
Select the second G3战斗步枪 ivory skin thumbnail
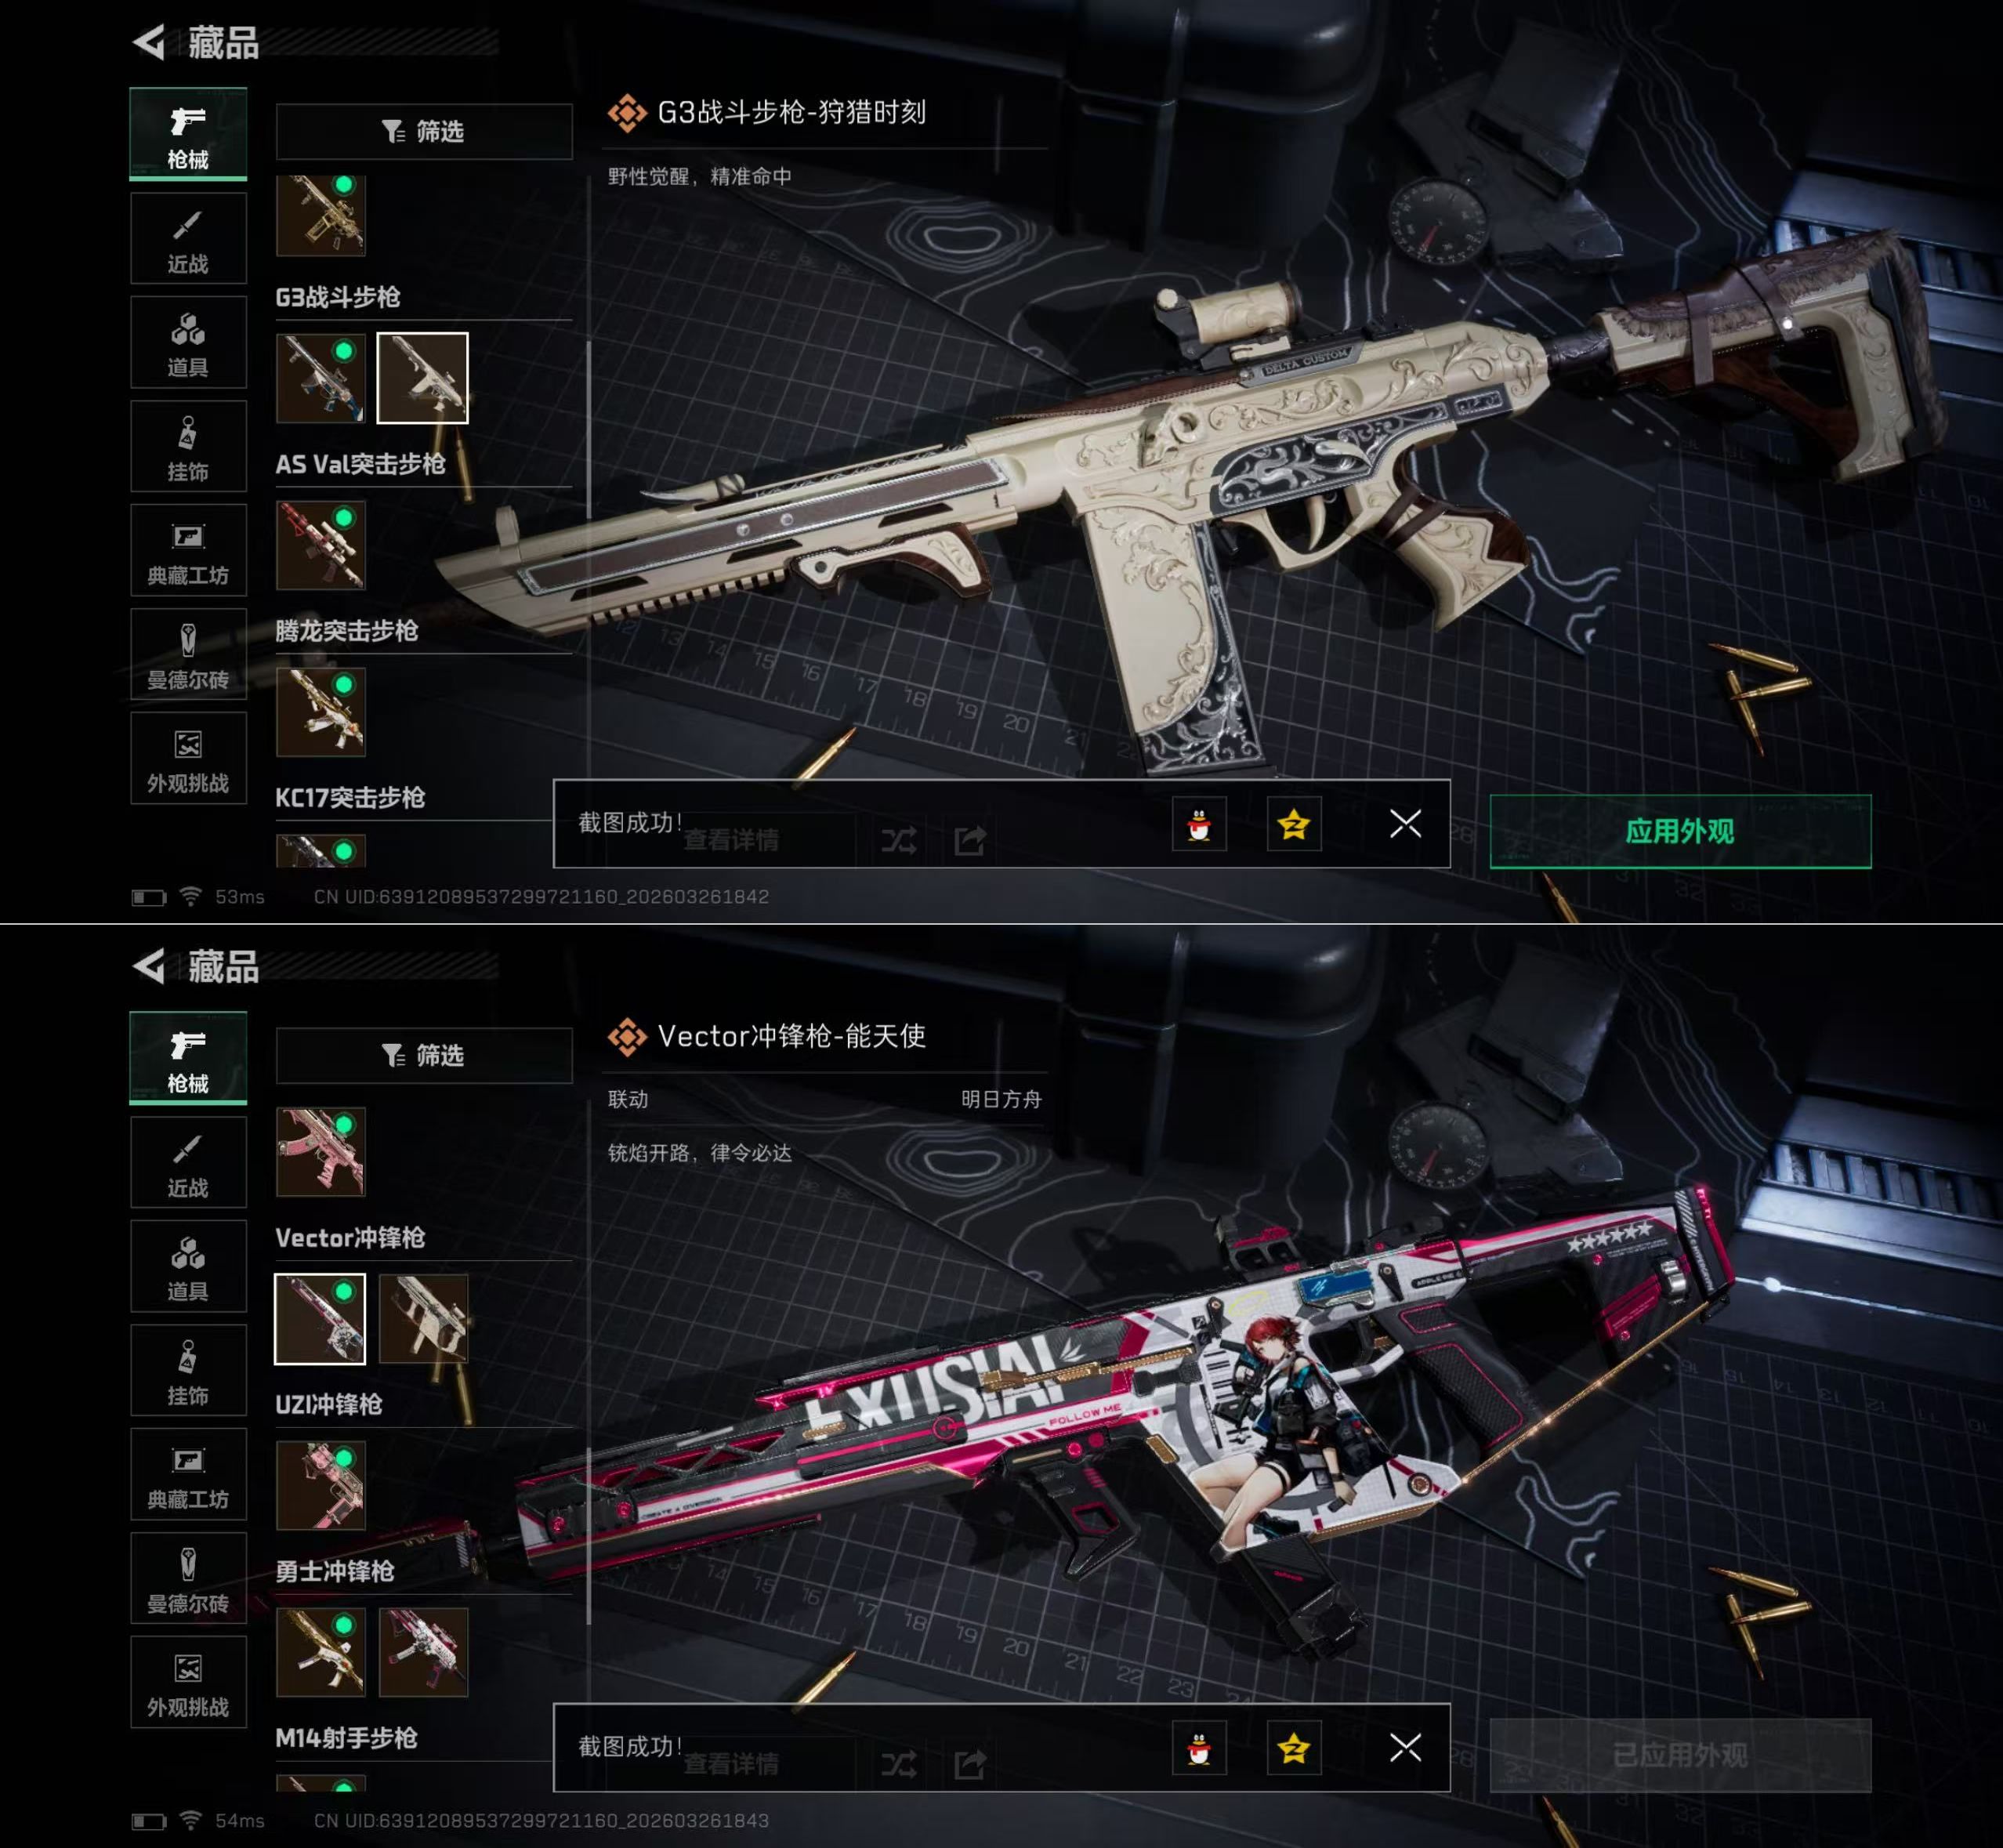422,378
